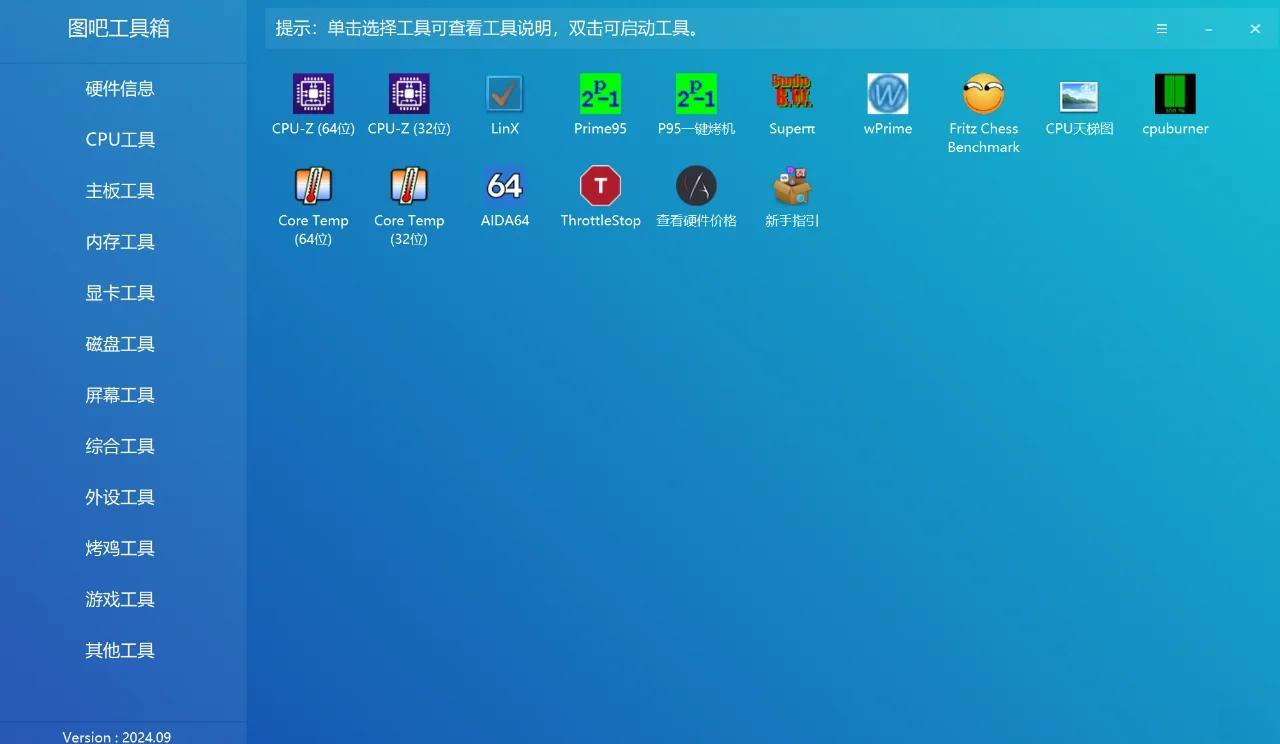1280x744 pixels.
Task: Open the CPU天梯图 image icon
Action: [1079, 96]
